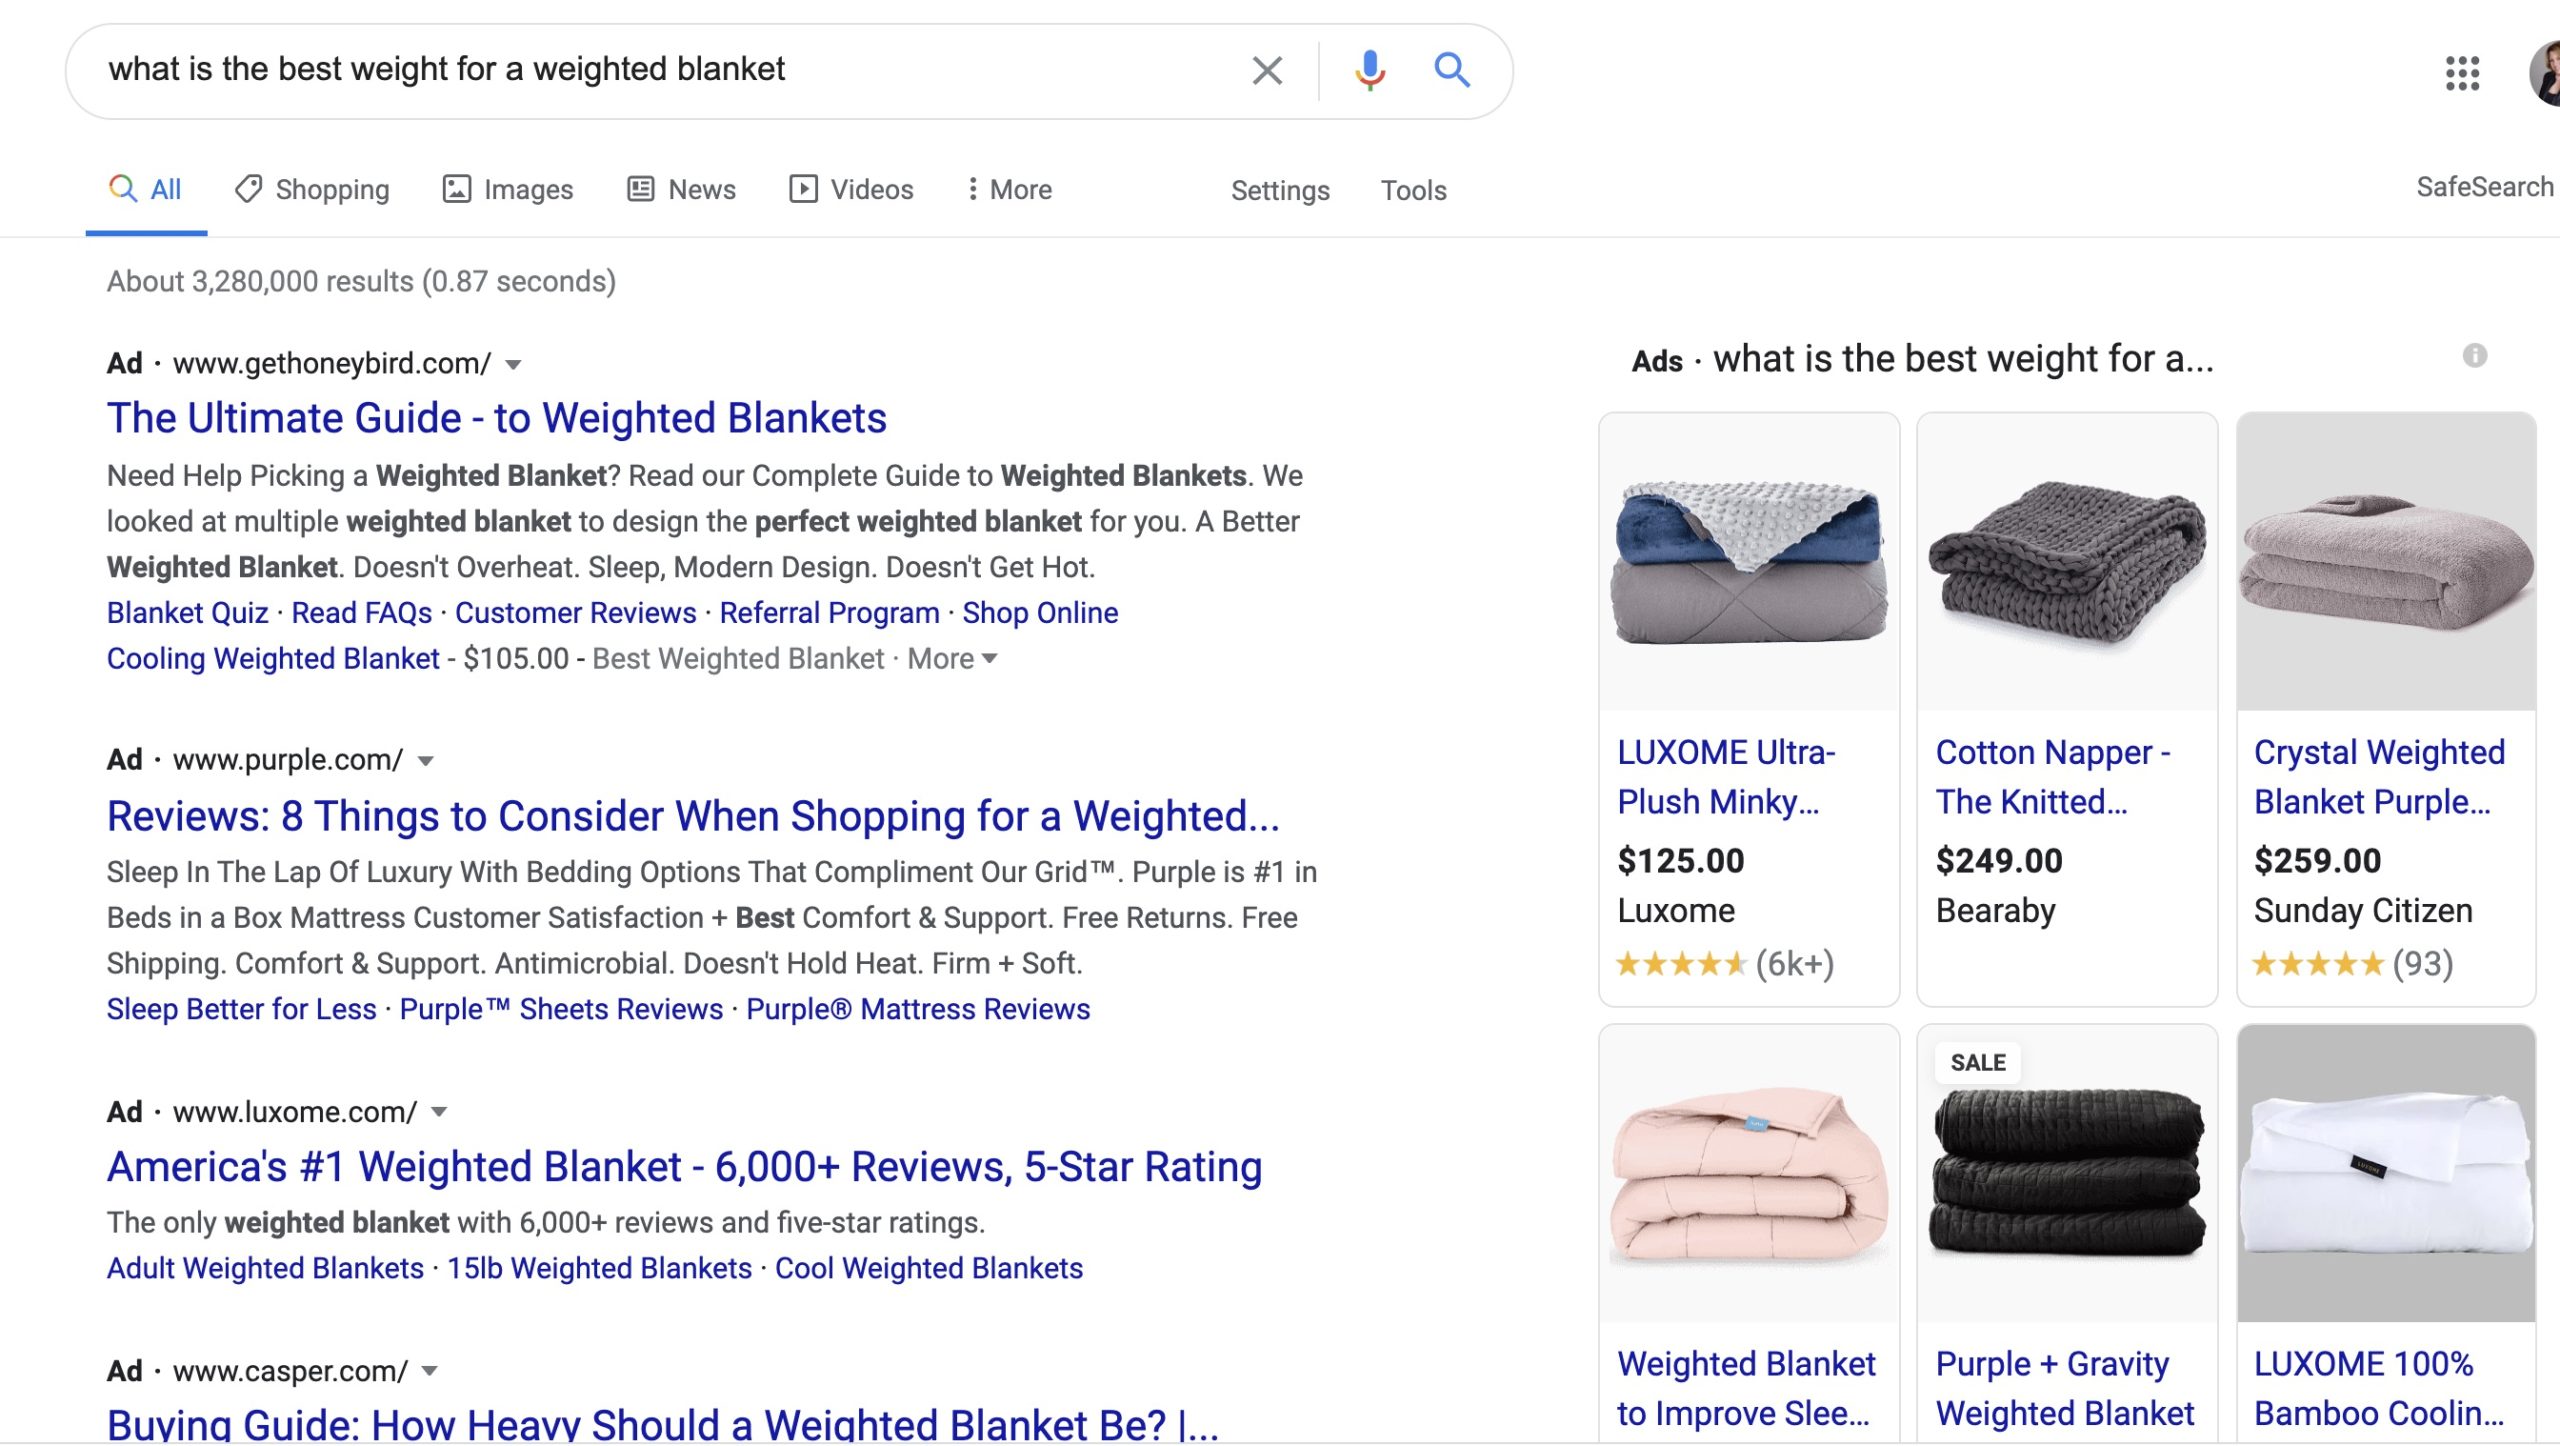Open the search Tools options

[1413, 190]
